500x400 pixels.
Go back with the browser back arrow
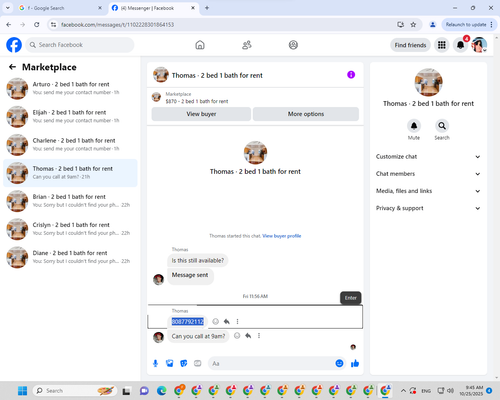[9, 24]
